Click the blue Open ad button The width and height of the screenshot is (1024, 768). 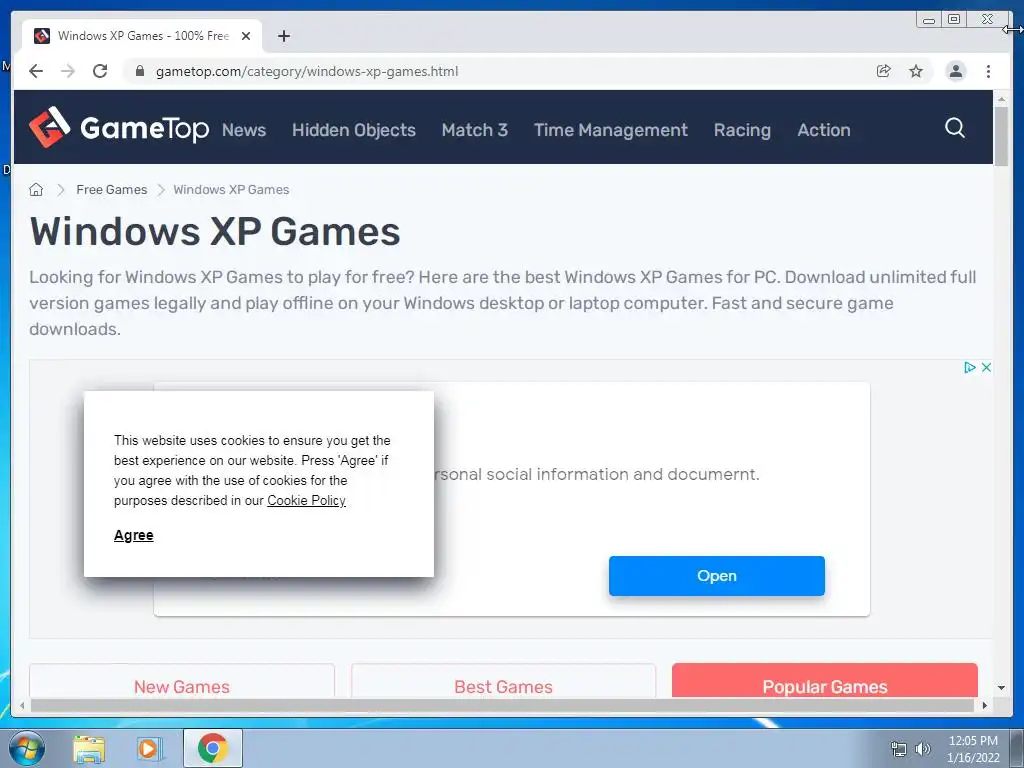[716, 575]
